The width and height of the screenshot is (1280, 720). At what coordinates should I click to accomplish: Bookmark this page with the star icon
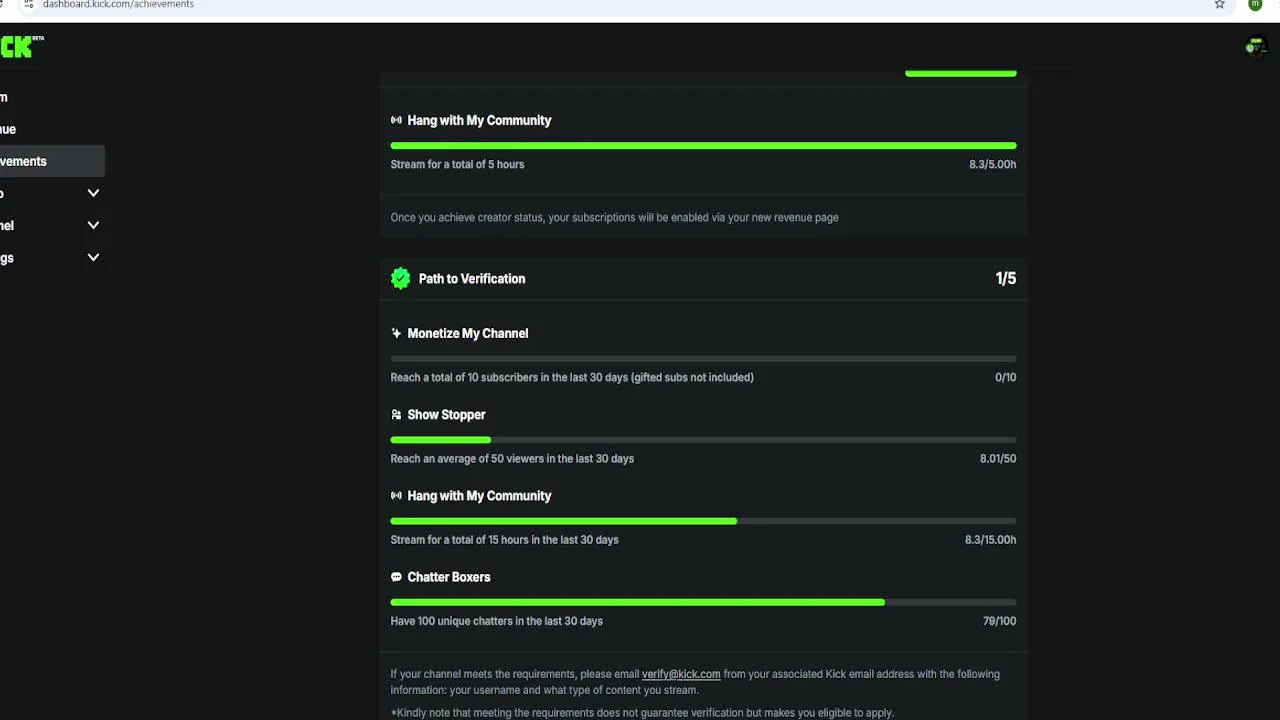[x=1219, y=5]
